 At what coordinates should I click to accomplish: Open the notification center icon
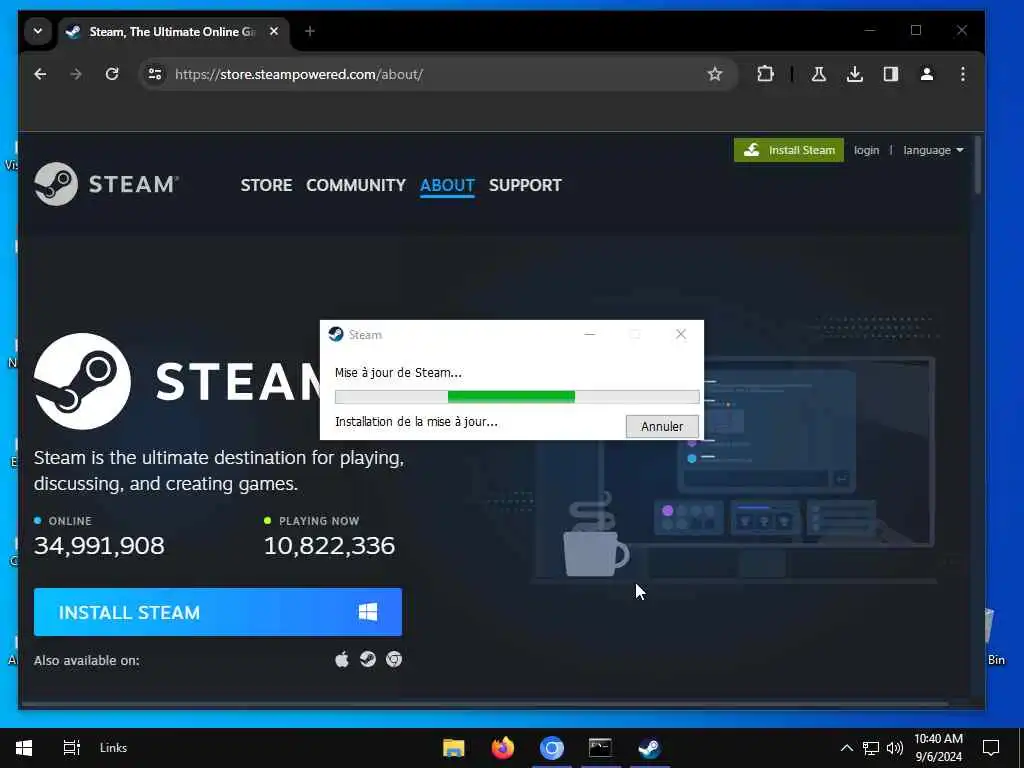[991, 748]
